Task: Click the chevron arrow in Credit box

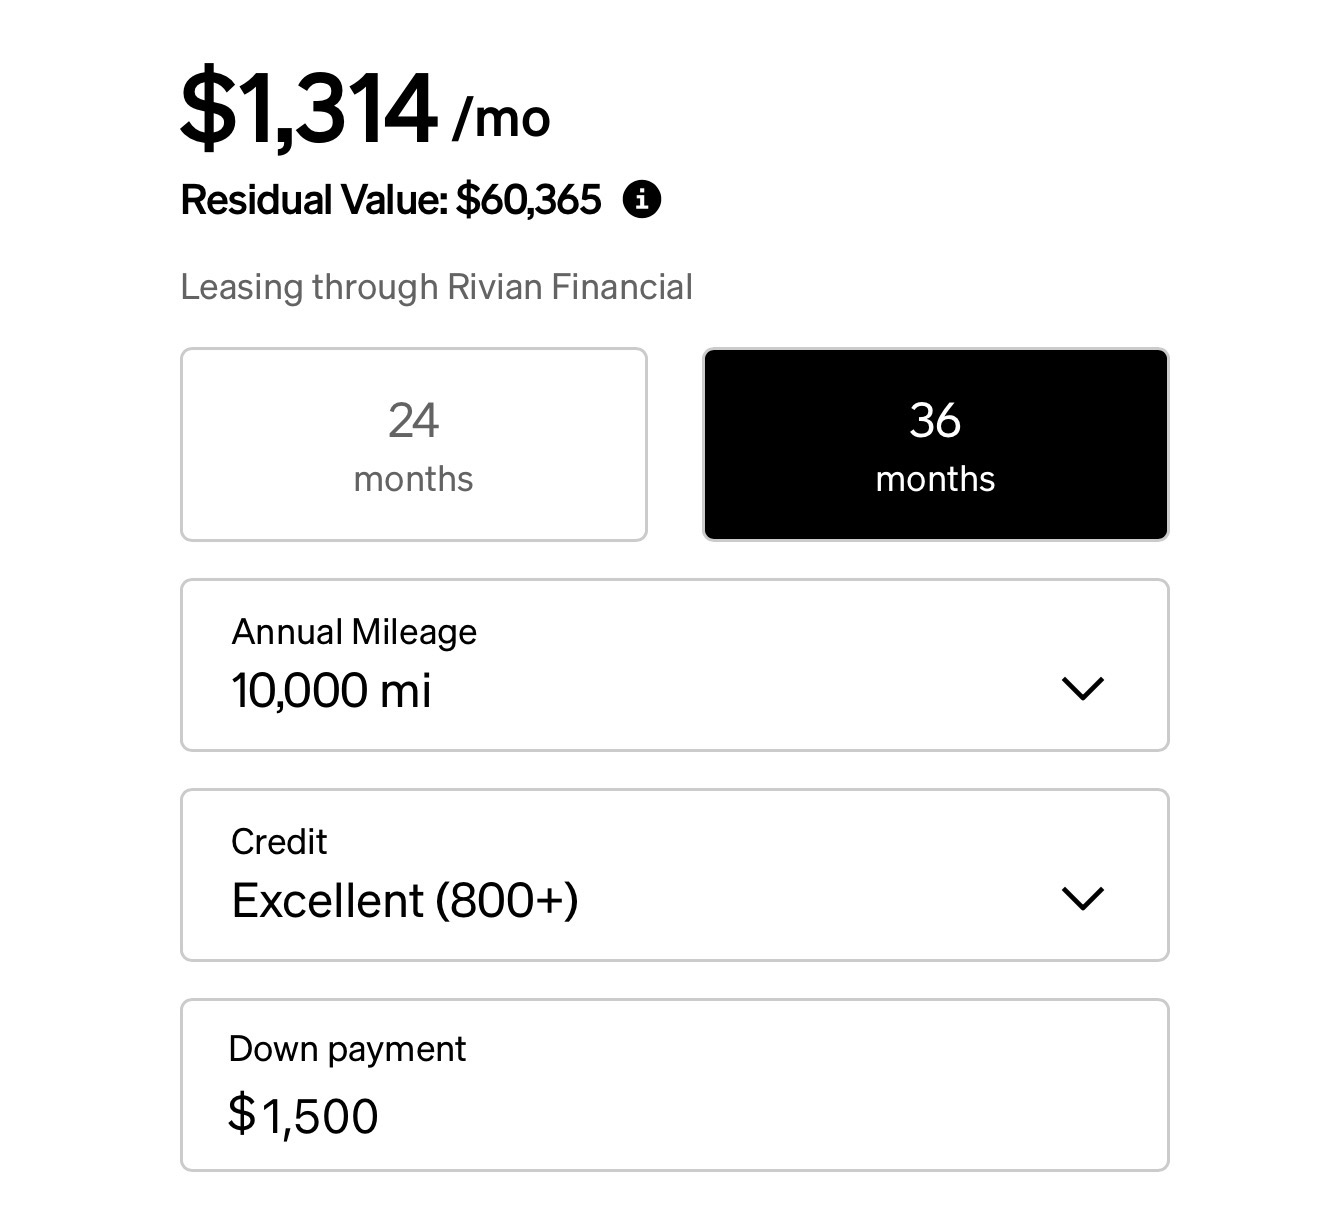Action: (x=1082, y=898)
